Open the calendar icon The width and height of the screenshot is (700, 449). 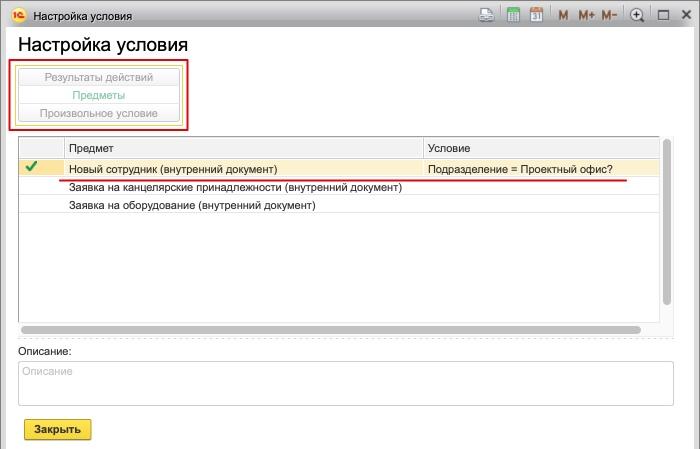[x=537, y=15]
